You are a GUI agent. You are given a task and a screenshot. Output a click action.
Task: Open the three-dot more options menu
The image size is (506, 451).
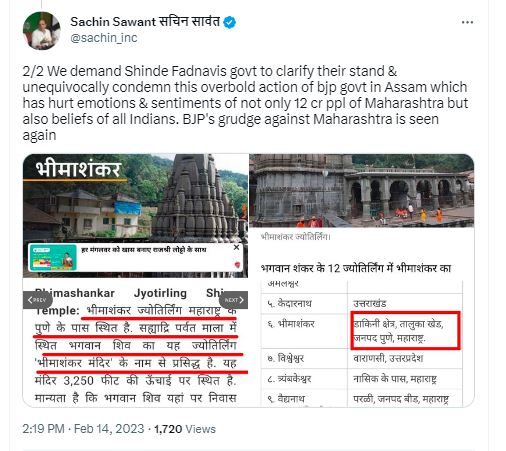[467, 22]
